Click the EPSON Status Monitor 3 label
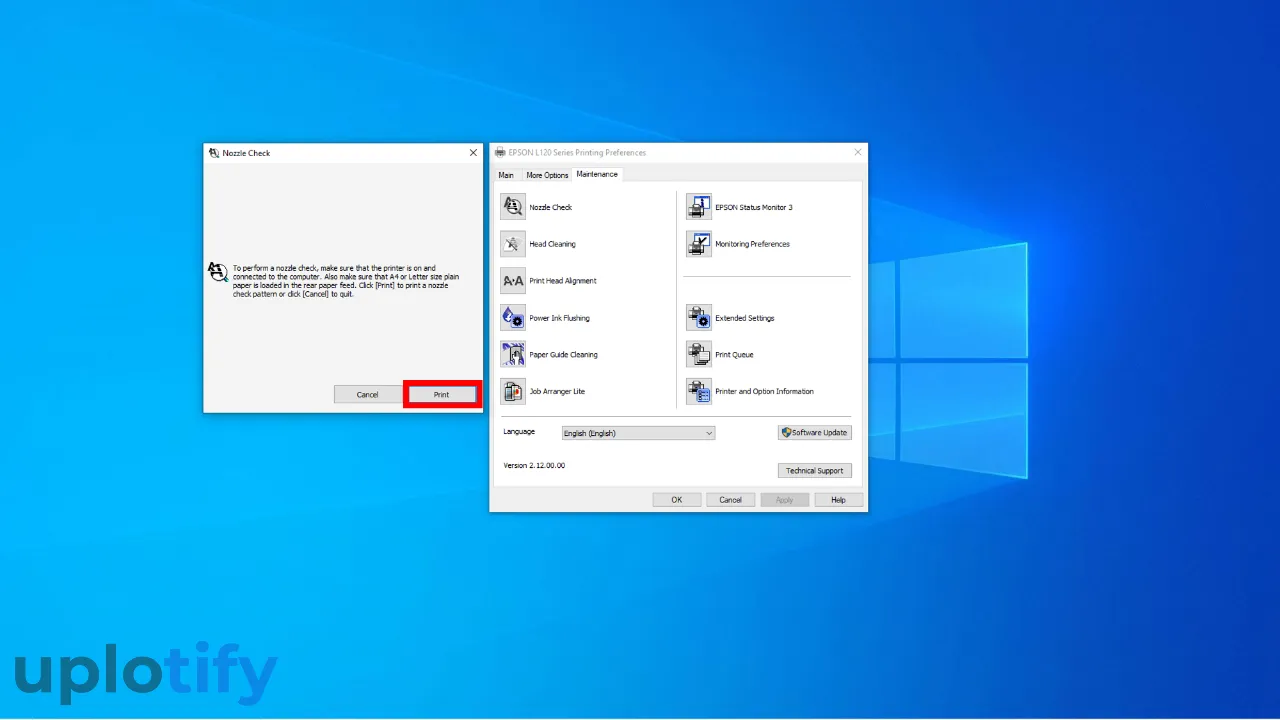 pyautogui.click(x=754, y=208)
